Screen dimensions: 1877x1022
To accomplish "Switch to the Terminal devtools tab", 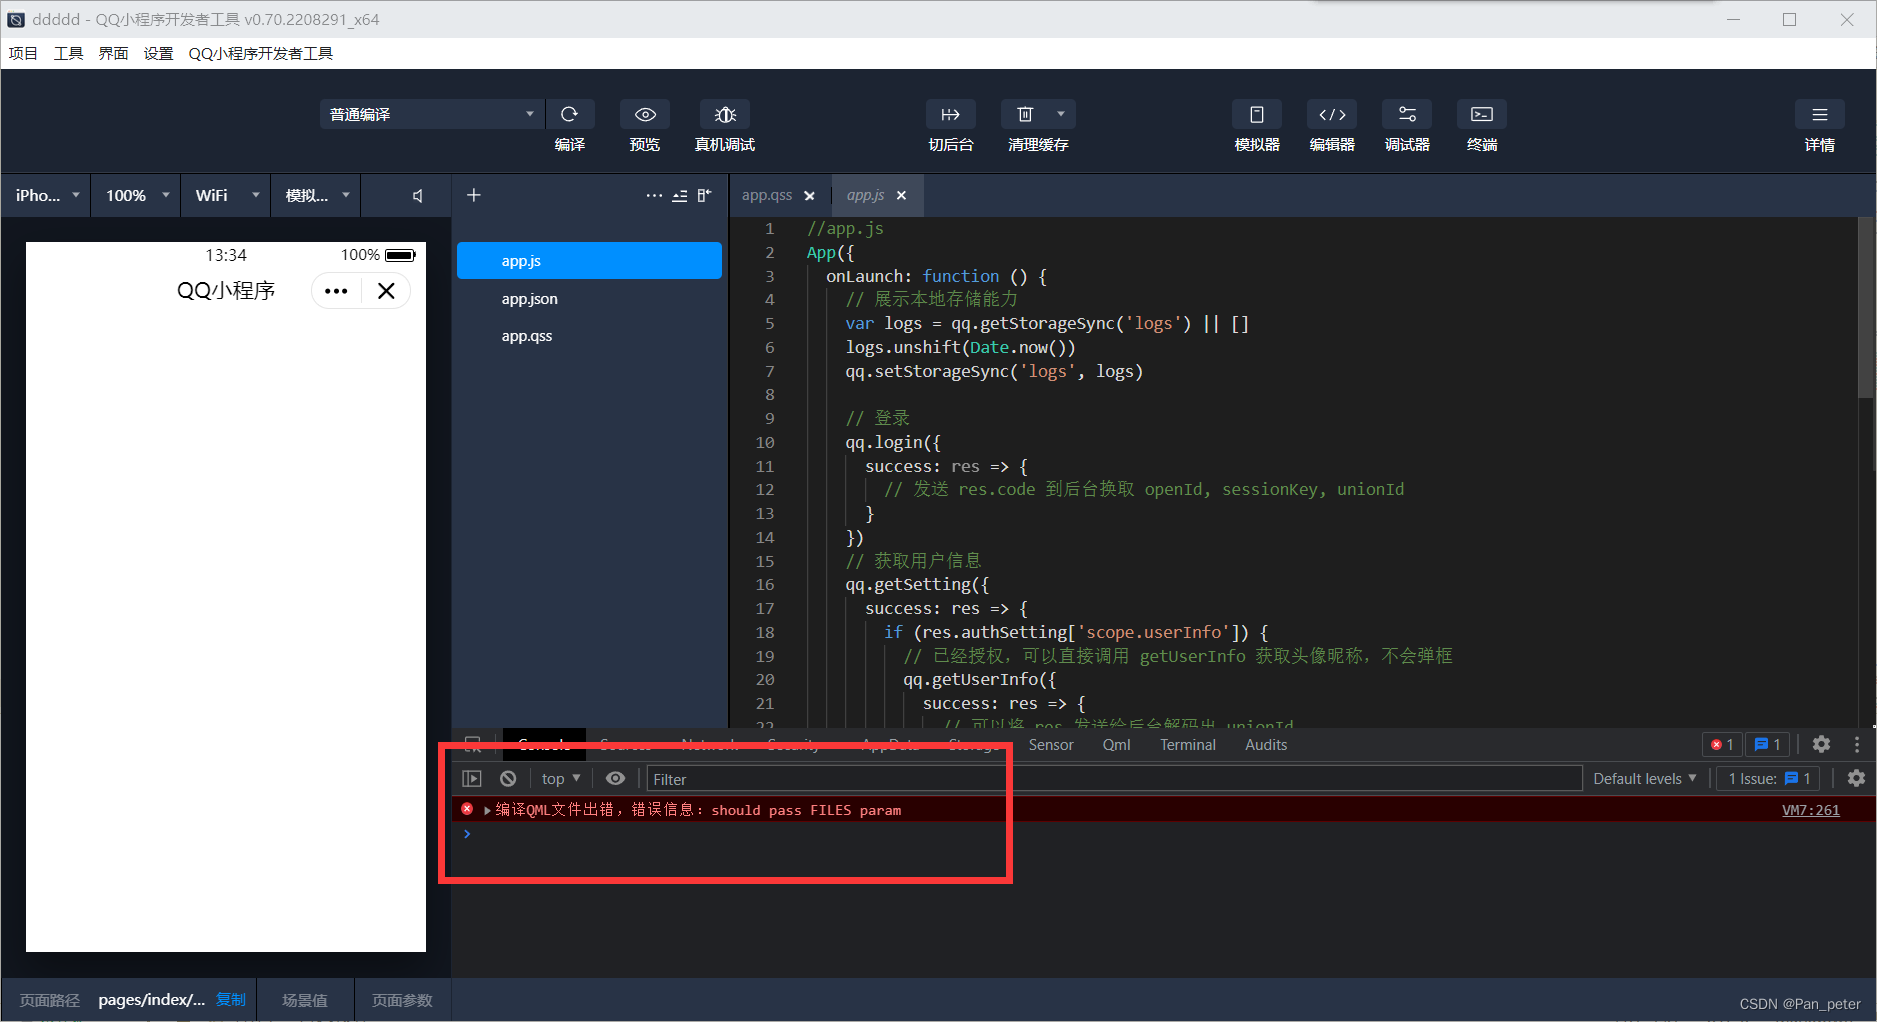I will coord(1188,744).
